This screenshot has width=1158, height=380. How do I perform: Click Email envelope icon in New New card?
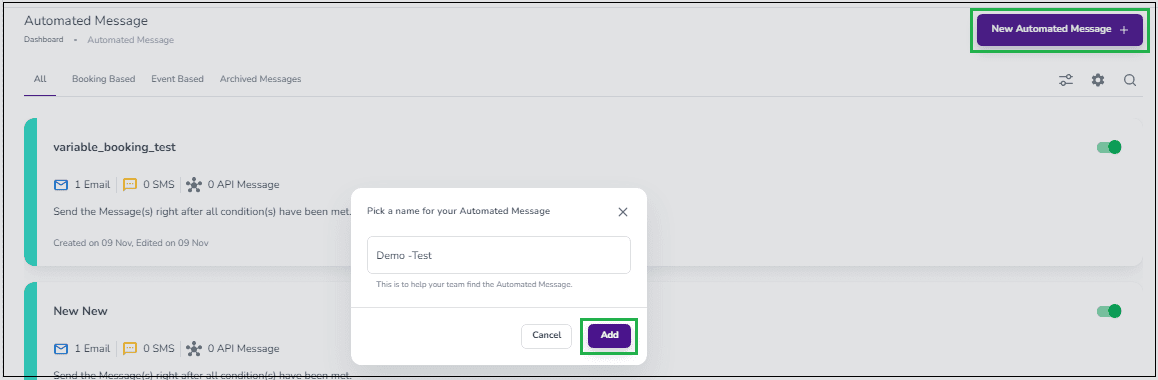[x=61, y=348]
